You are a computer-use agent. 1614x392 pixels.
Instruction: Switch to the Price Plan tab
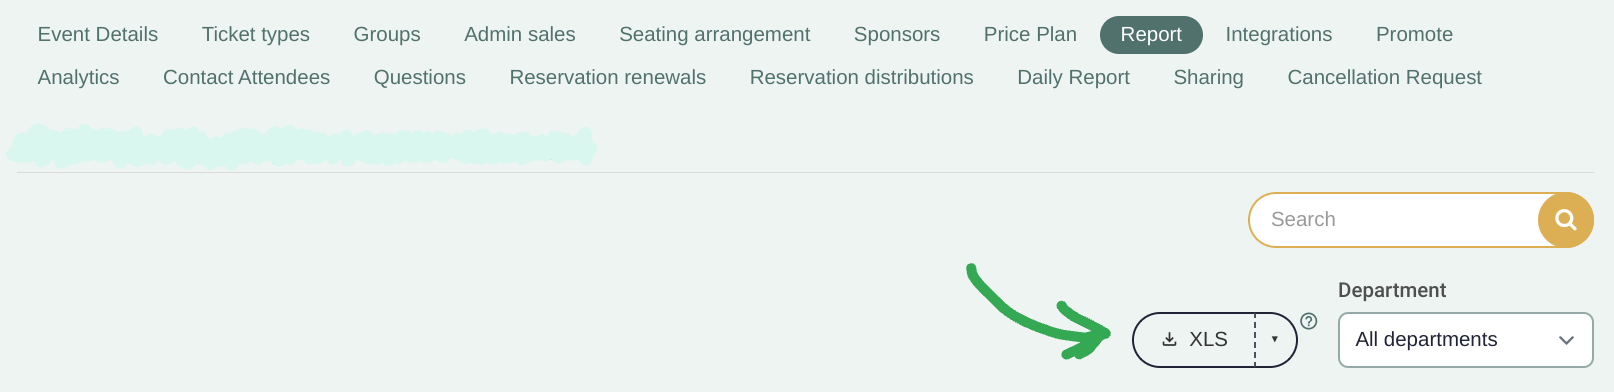point(1030,35)
